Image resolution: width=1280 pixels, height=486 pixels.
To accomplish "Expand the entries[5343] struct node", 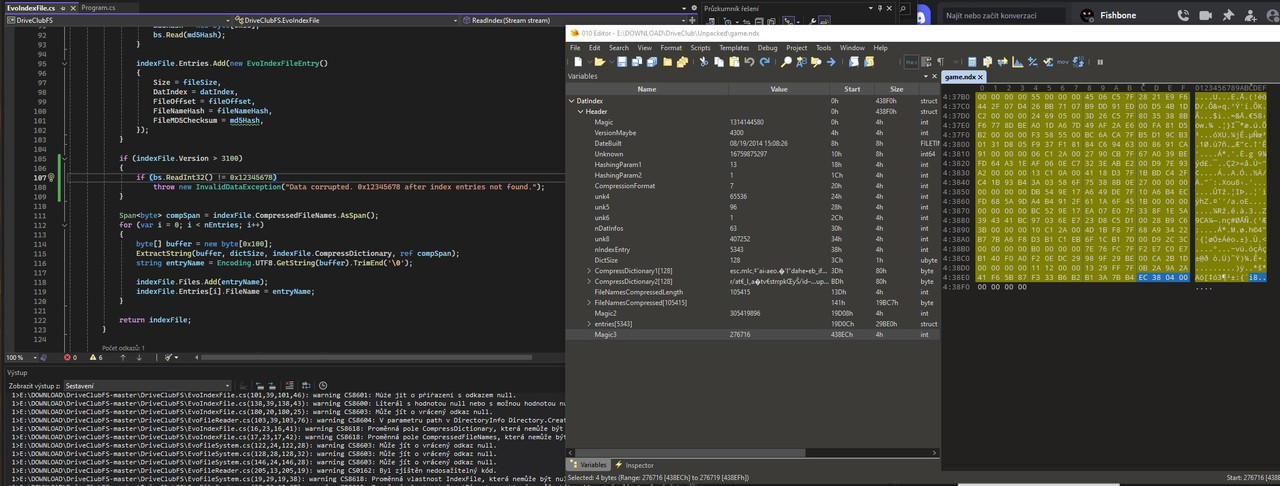I will pos(589,324).
